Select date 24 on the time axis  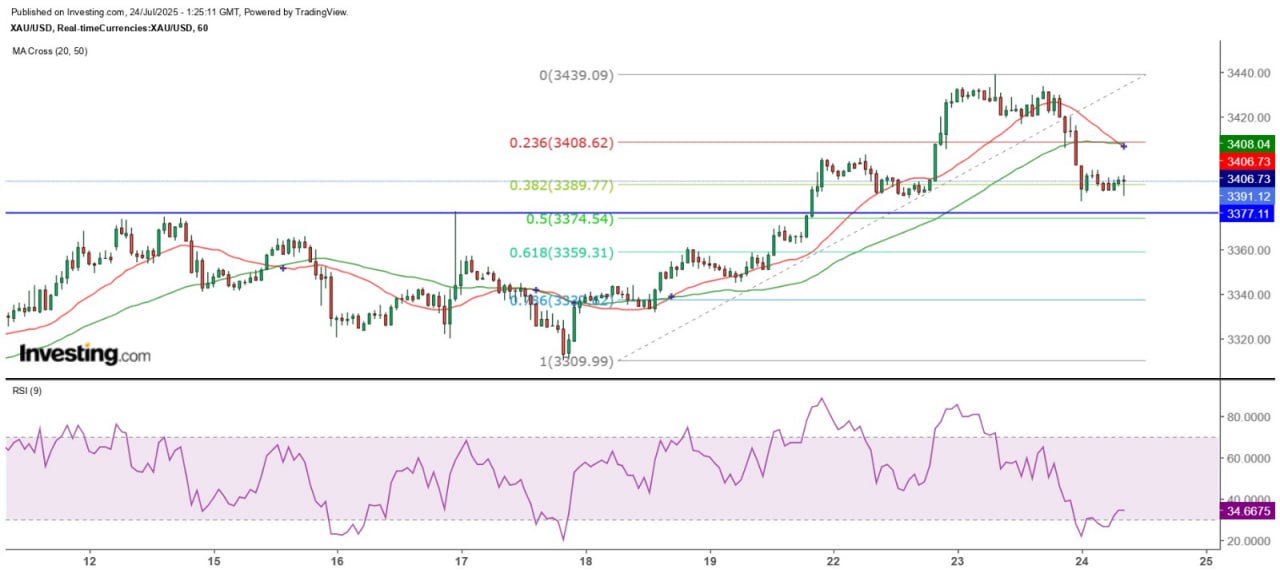(1081, 559)
